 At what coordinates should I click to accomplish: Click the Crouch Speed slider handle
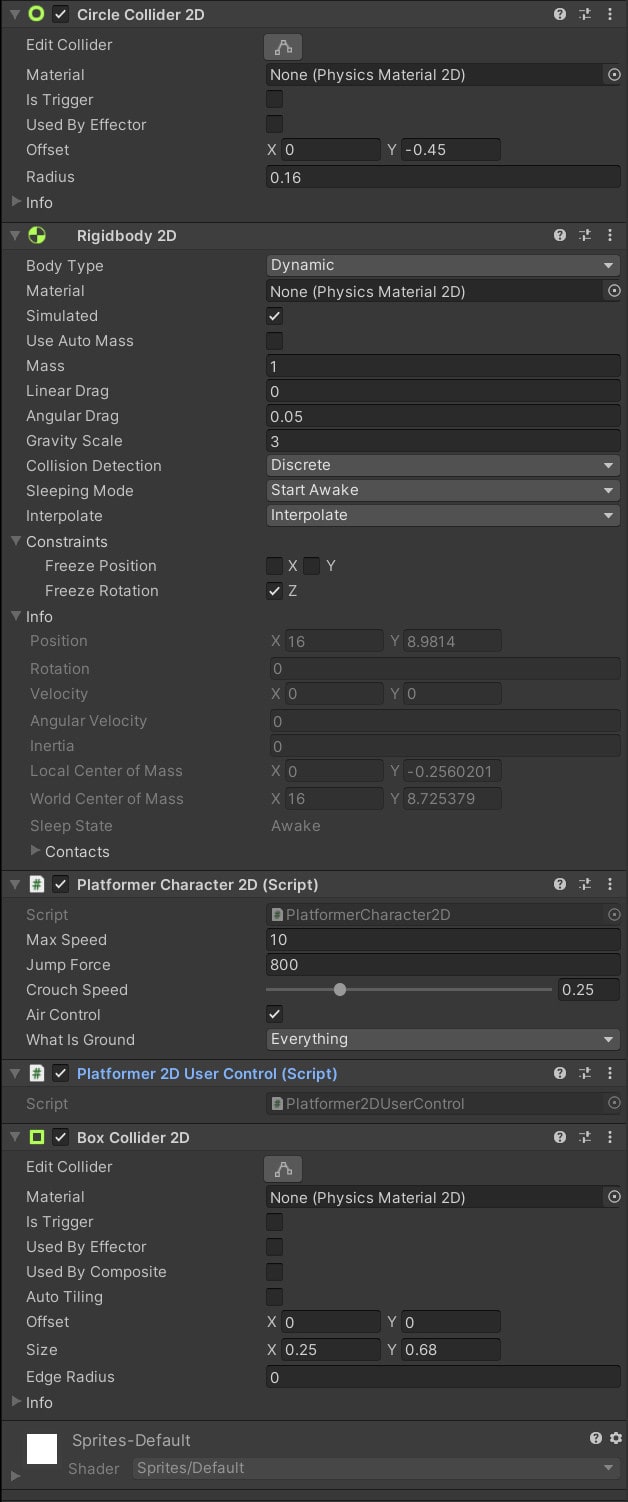(340, 989)
